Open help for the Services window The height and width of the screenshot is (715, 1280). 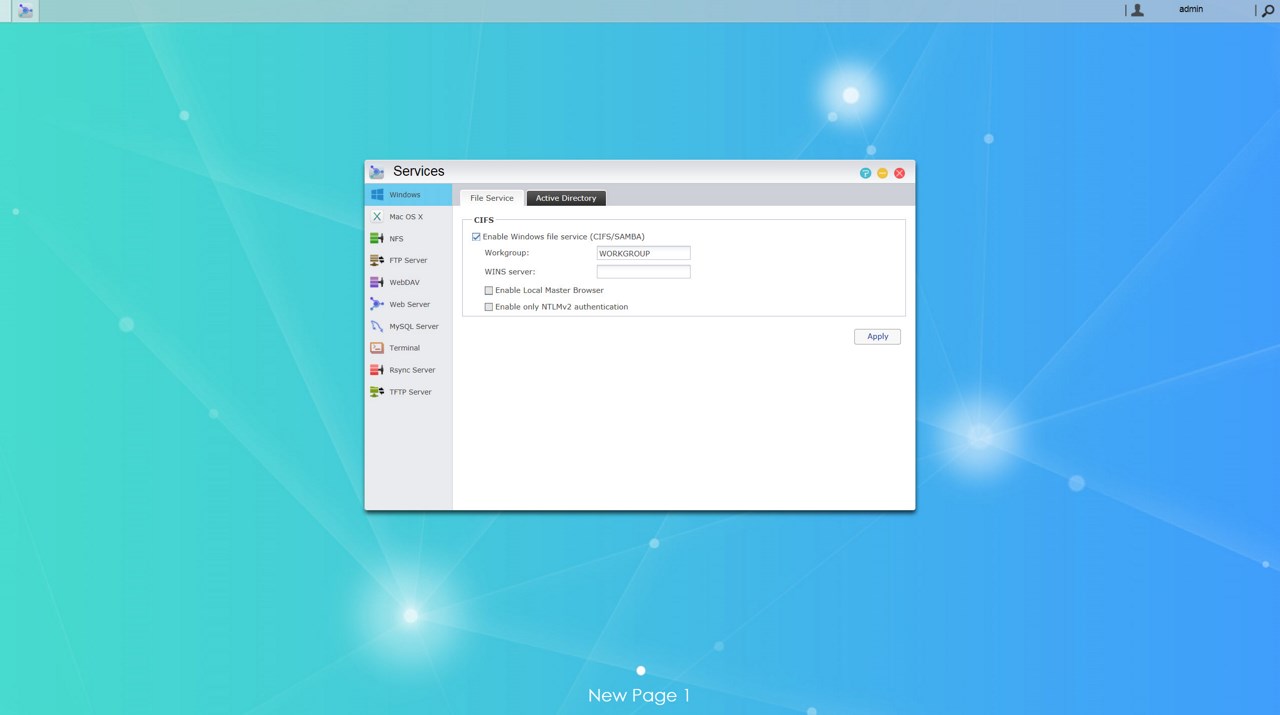[866, 173]
